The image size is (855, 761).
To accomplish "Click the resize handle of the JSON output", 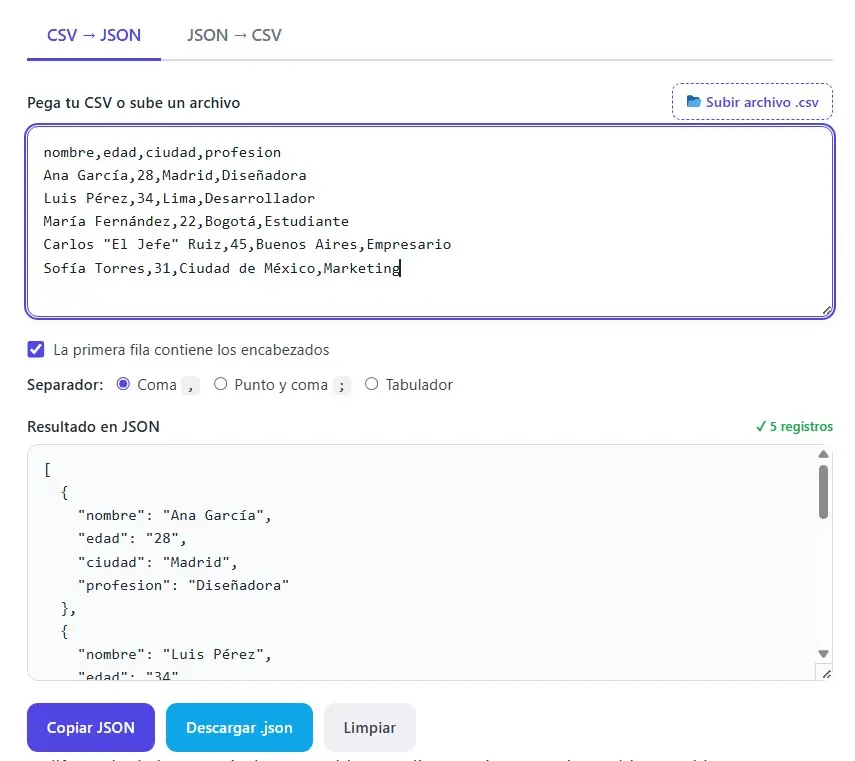I will 826,674.
